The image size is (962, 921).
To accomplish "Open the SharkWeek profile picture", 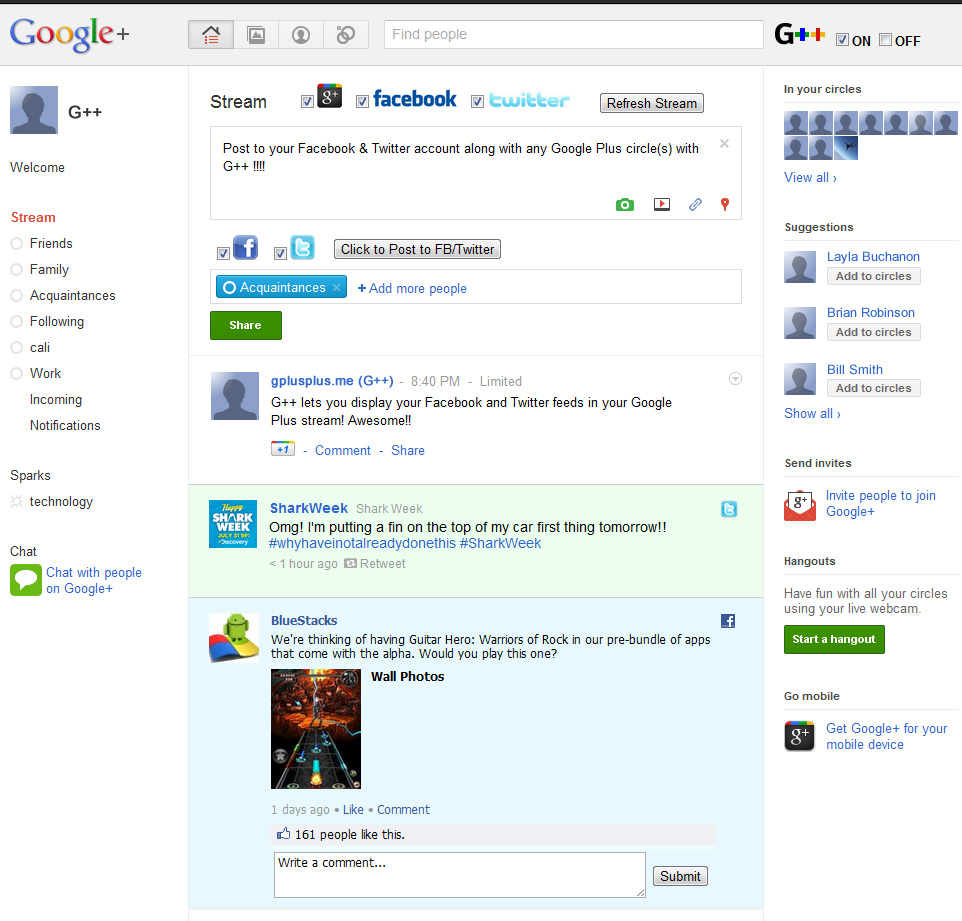I will pyautogui.click(x=233, y=524).
